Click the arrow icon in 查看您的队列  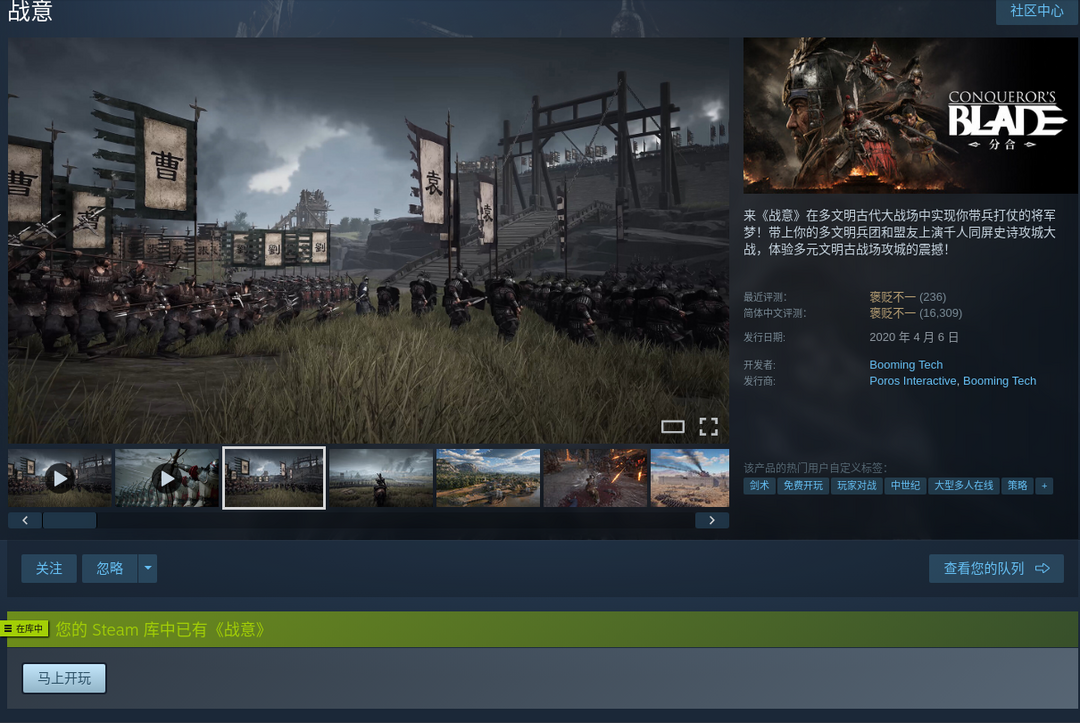point(1042,569)
